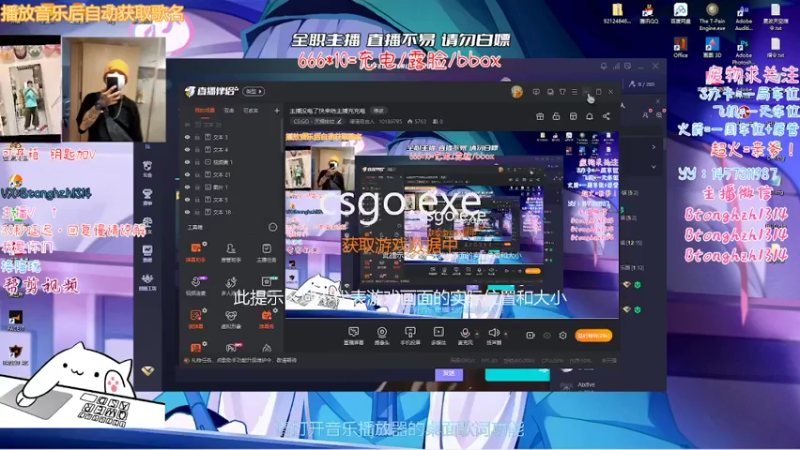Open the Adobe Audition desktop icon

[x=743, y=16]
